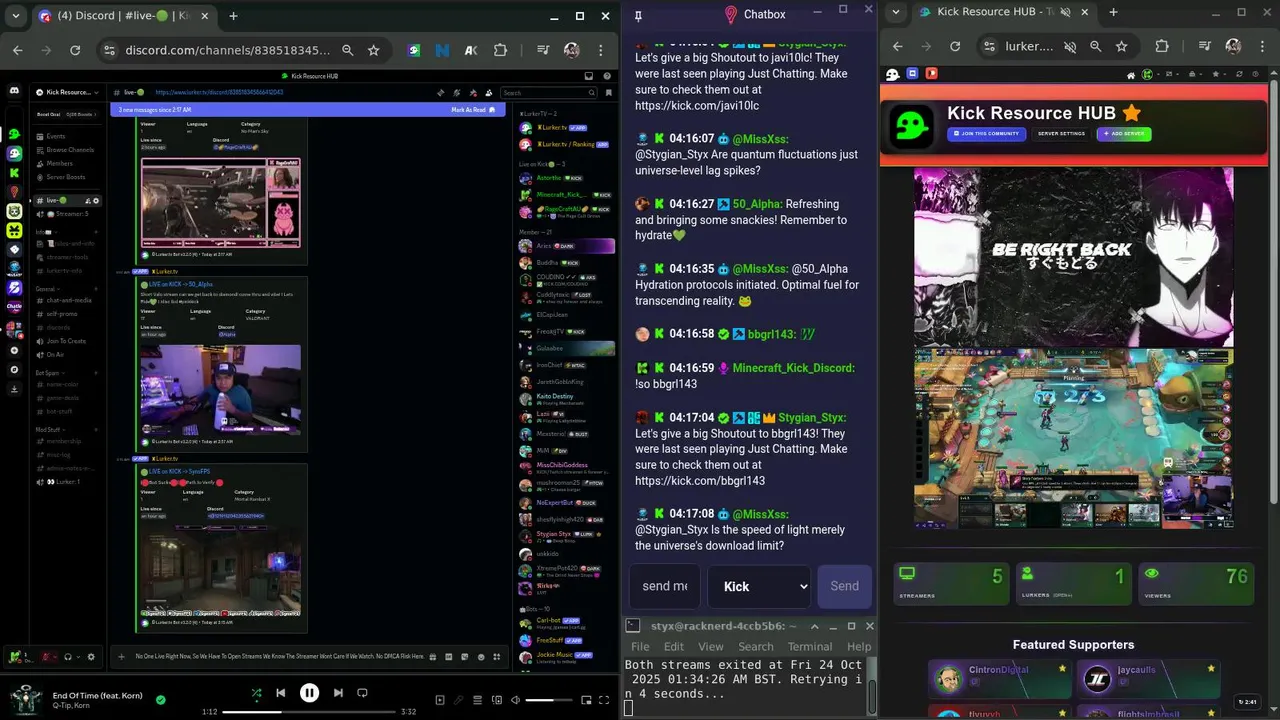Click Chatbox pin icon
The height and width of the screenshot is (720, 1280).
click(x=638, y=15)
